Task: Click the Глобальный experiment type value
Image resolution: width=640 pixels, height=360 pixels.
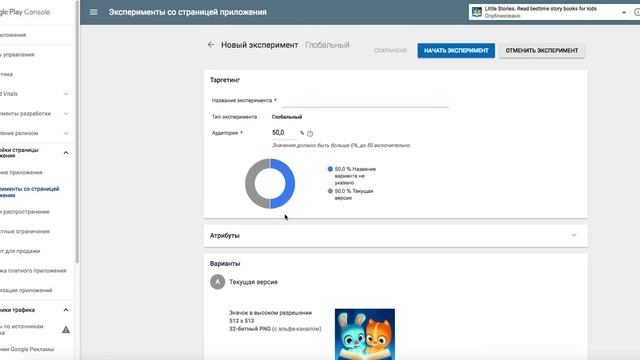Action: [287, 117]
